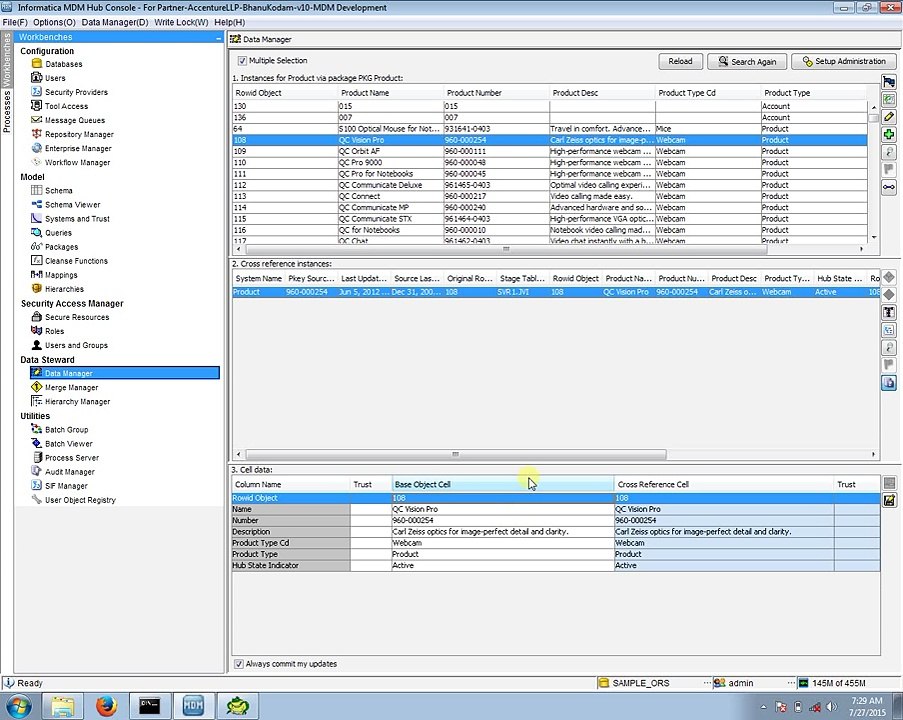
Task: Collapse the Workbenches panel
Action: pos(218,37)
